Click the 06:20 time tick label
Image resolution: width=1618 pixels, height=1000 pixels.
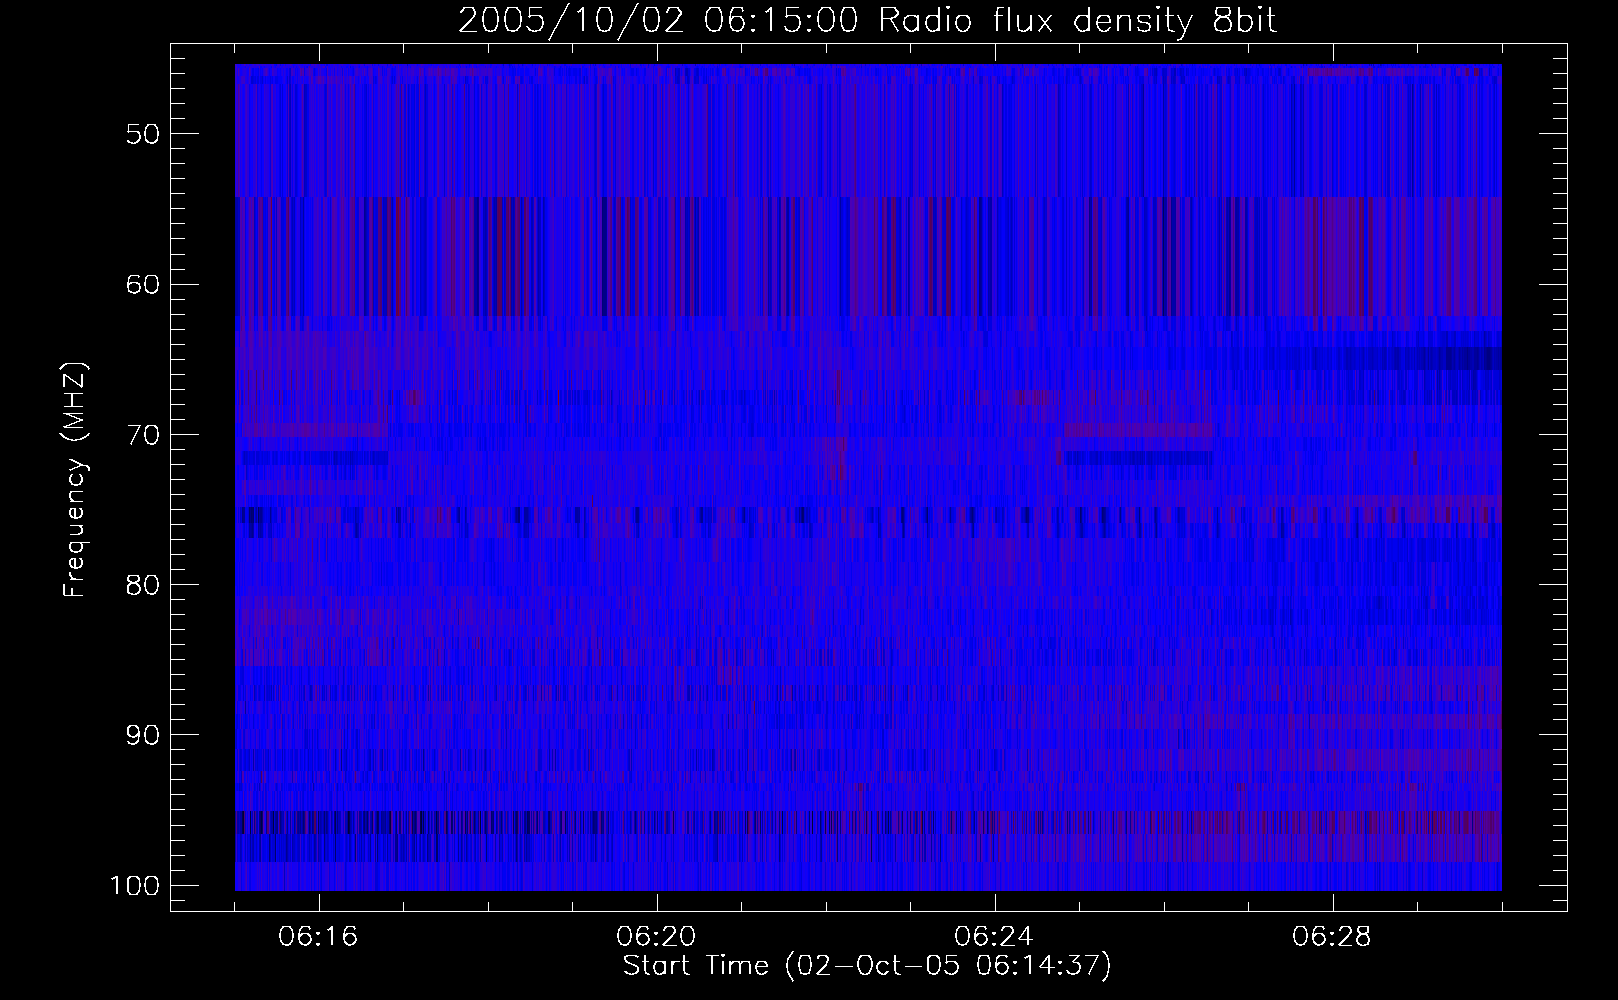657,937
